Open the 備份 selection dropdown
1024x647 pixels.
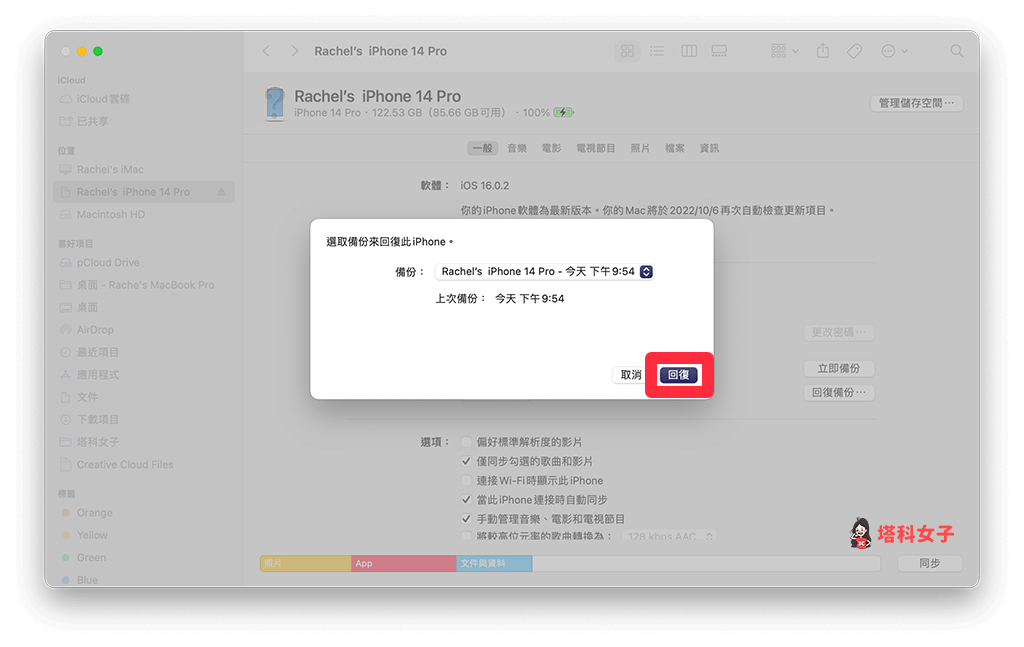545,272
